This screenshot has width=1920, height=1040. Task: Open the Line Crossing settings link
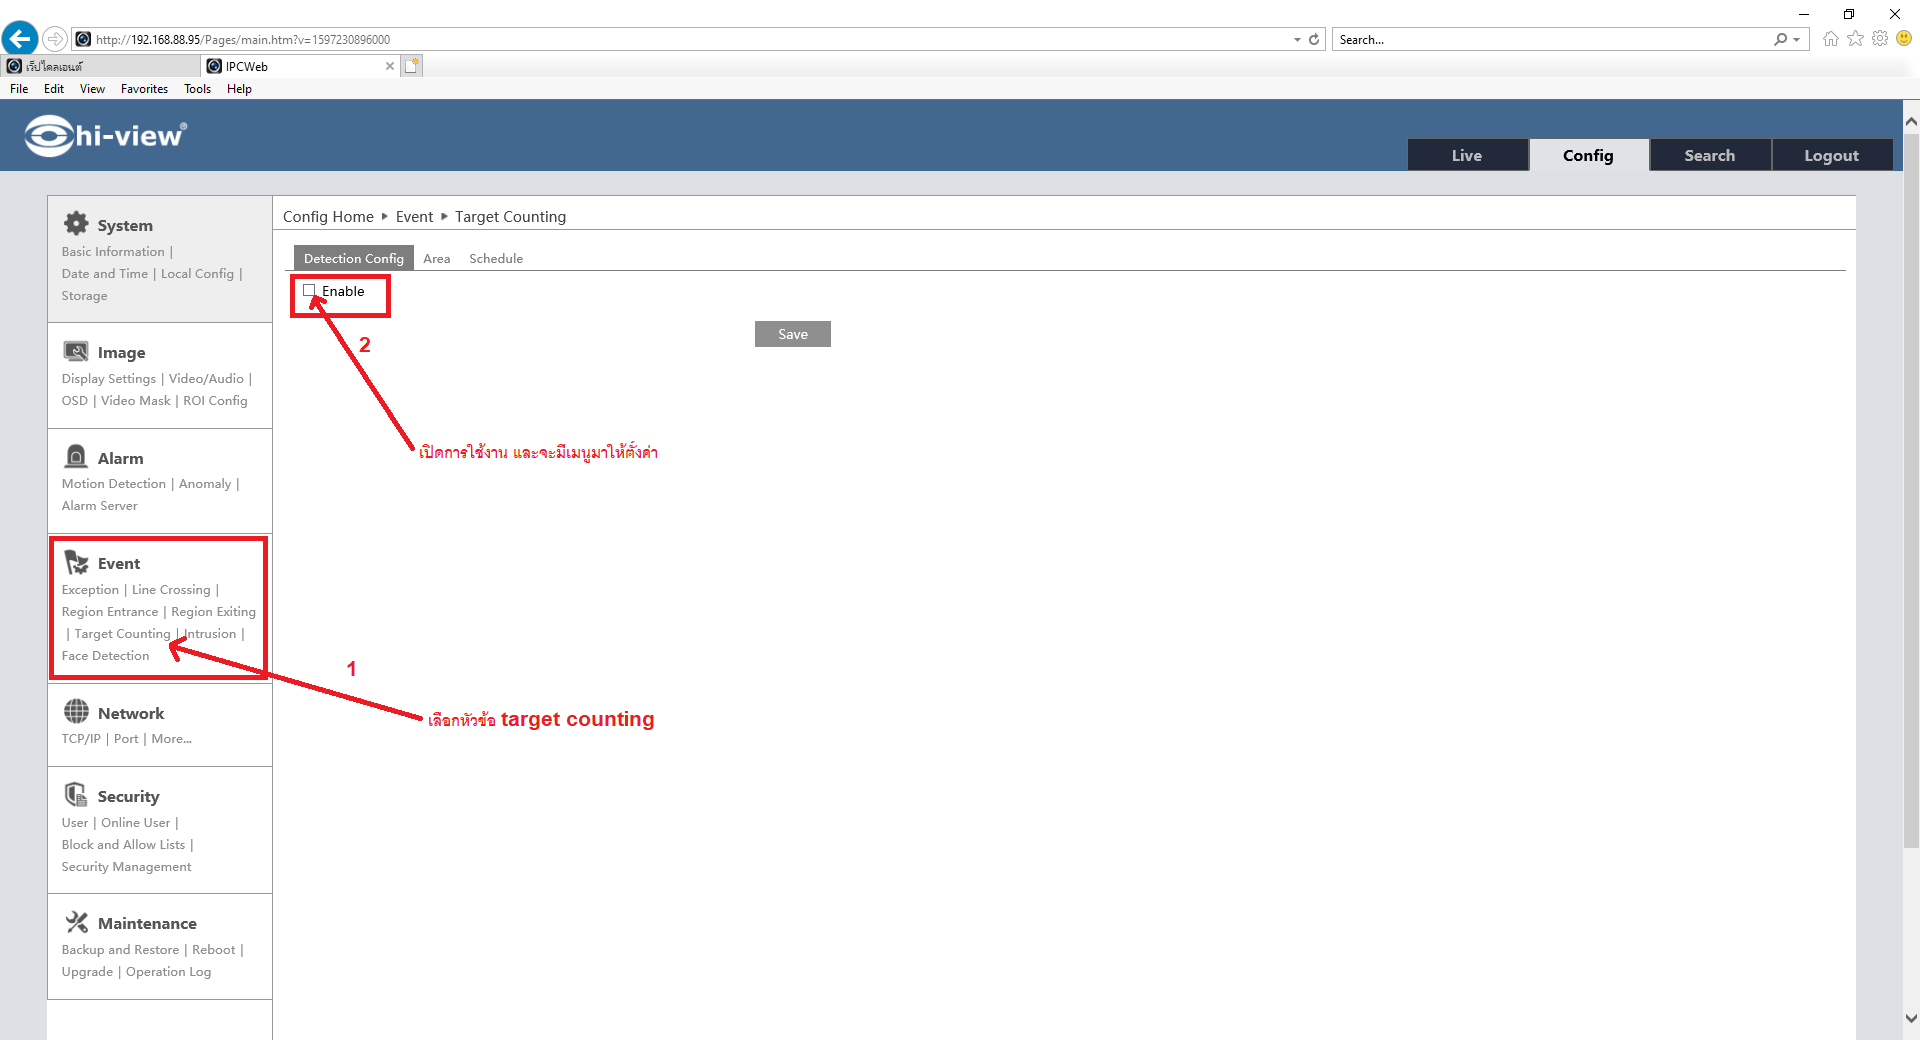coord(171,590)
